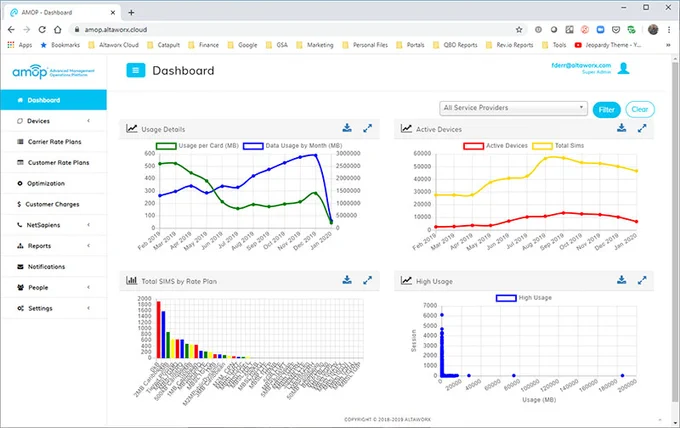This screenshot has width=680, height=428.
Task: Download the Active Devices chart
Action: tap(621, 128)
